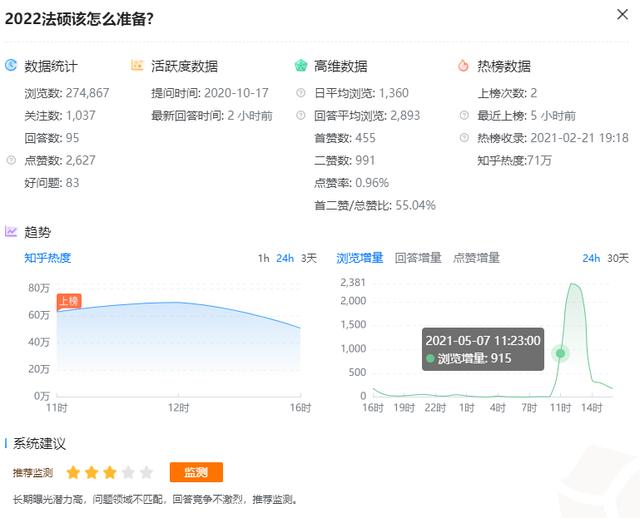Screen dimensions: 640x518
Task: Click 提问时间: 2020-10-17 text
Action: (210, 93)
